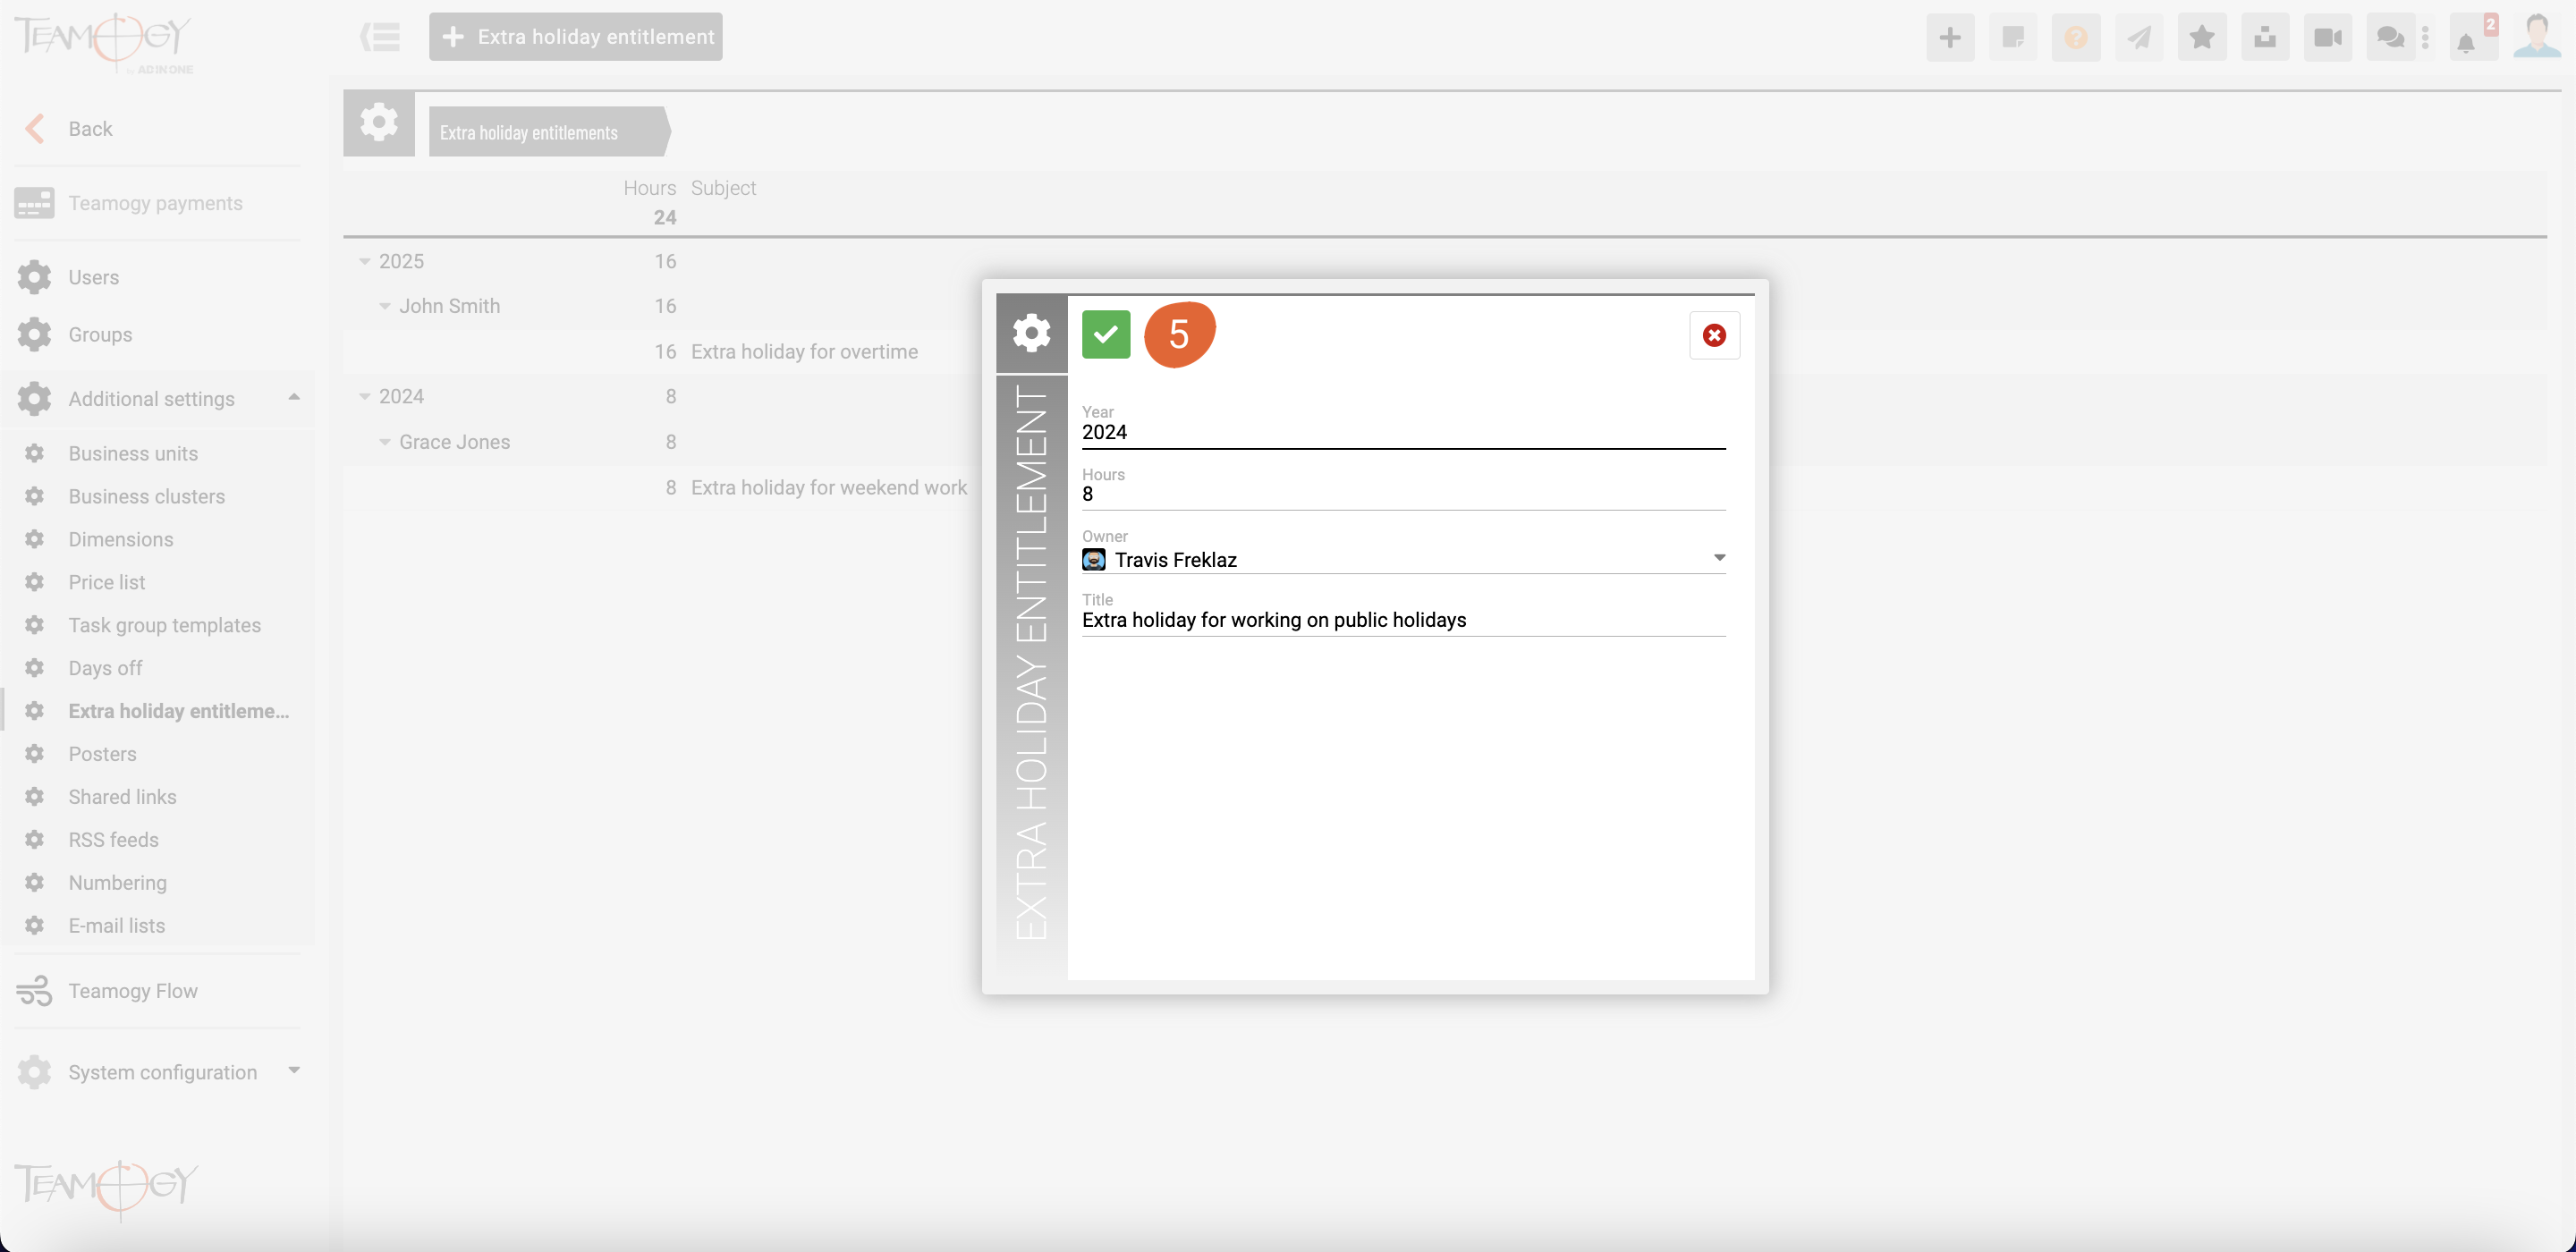Open the three-dot more options menu
Viewport: 2576px width, 1252px height.
(2425, 38)
